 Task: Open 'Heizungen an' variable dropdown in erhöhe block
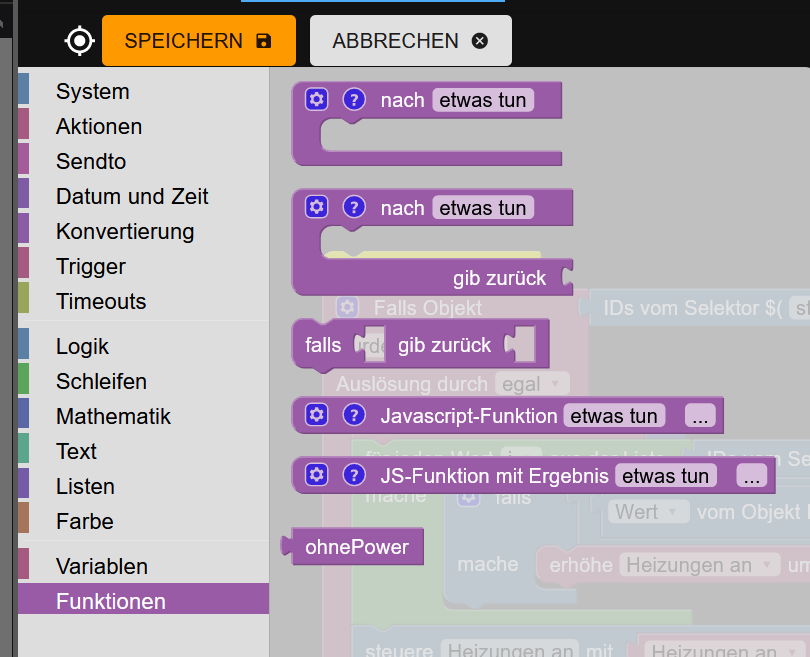(699, 565)
